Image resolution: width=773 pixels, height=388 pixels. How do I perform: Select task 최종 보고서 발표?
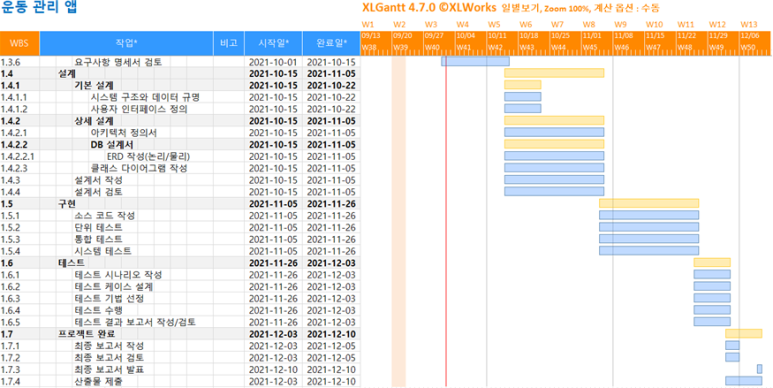[x=109, y=370]
